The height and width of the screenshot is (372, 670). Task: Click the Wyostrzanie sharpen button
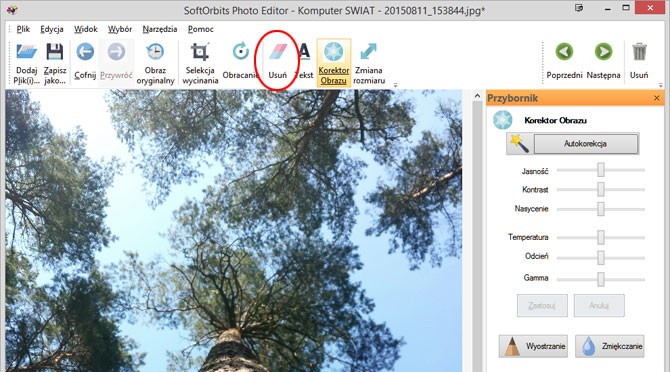pos(533,346)
